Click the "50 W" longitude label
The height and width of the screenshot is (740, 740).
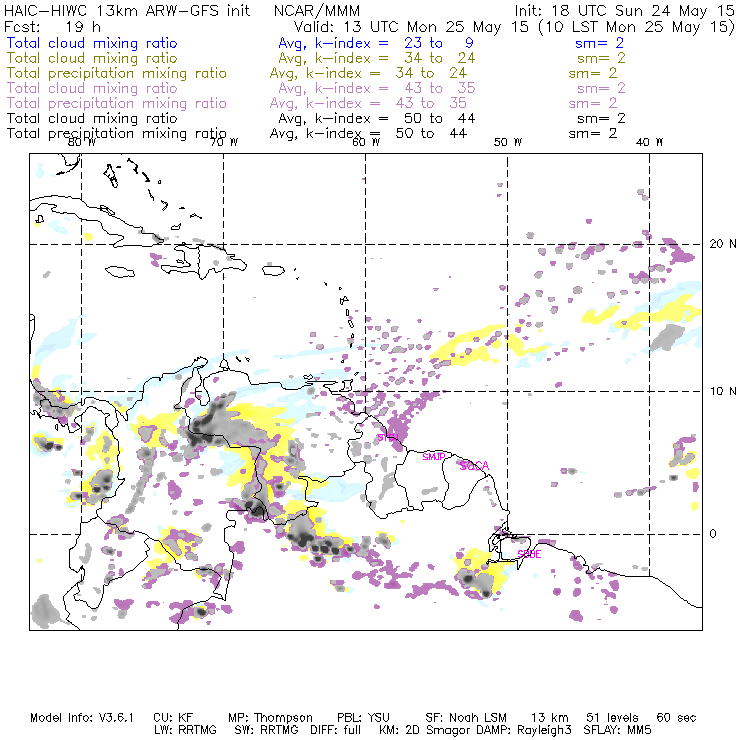(508, 142)
